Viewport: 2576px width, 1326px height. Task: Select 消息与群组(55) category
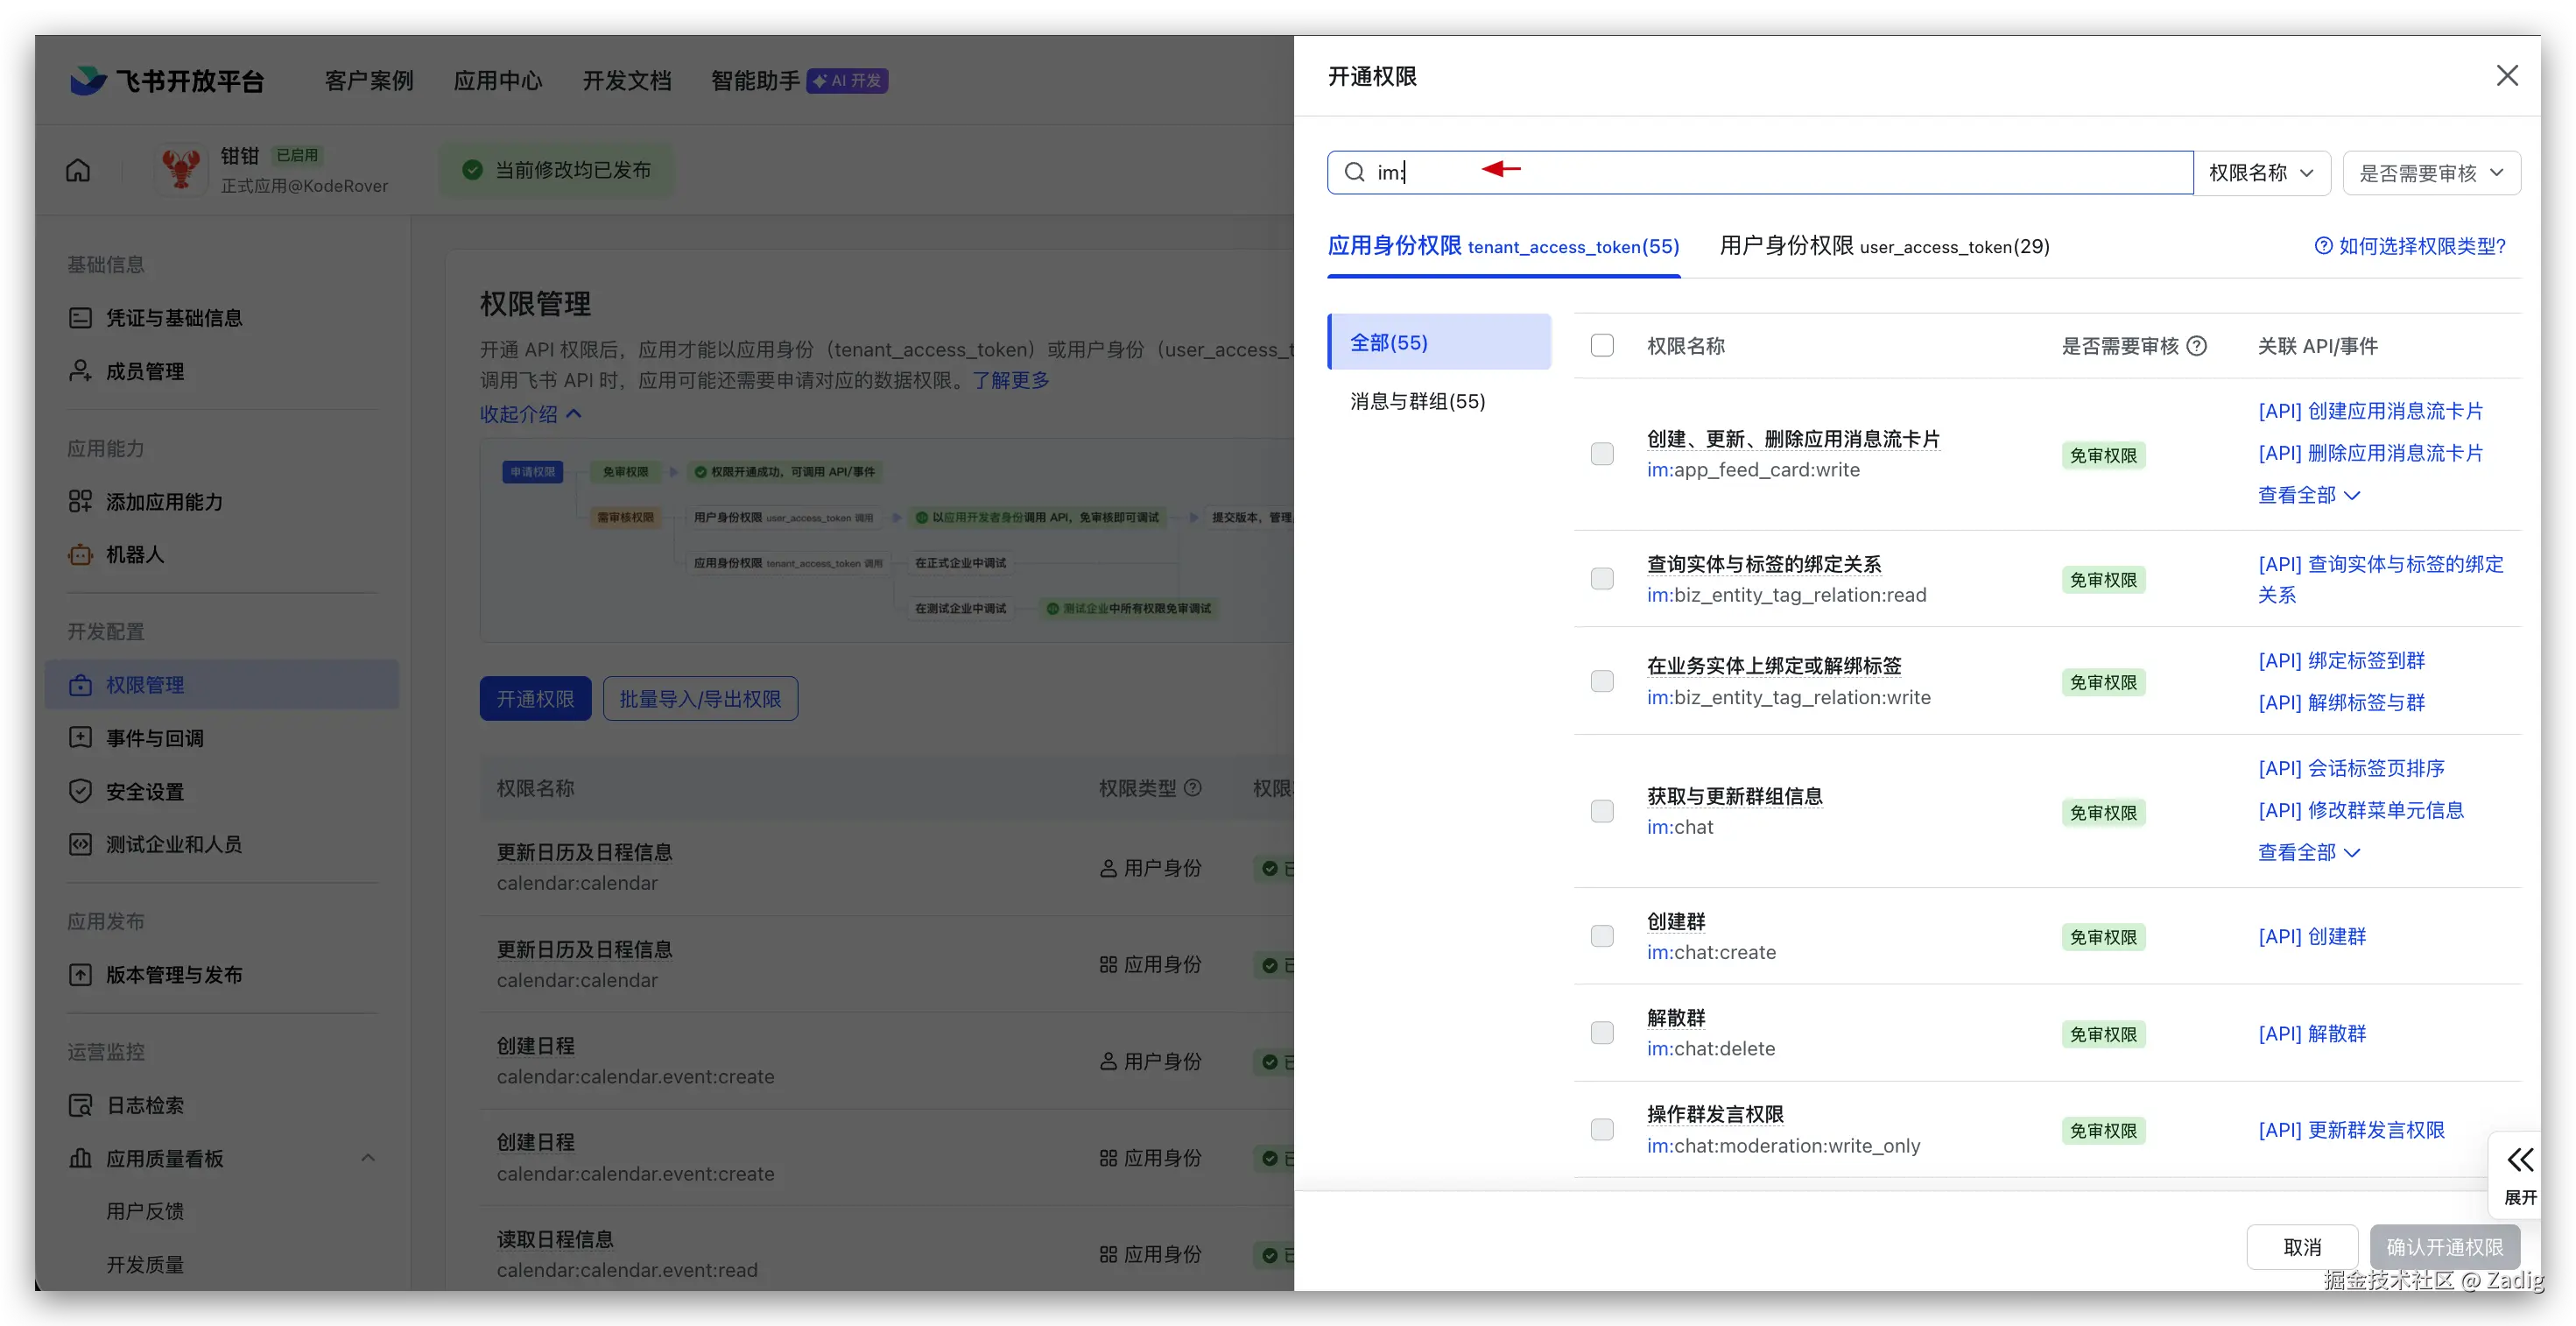click(x=1417, y=401)
